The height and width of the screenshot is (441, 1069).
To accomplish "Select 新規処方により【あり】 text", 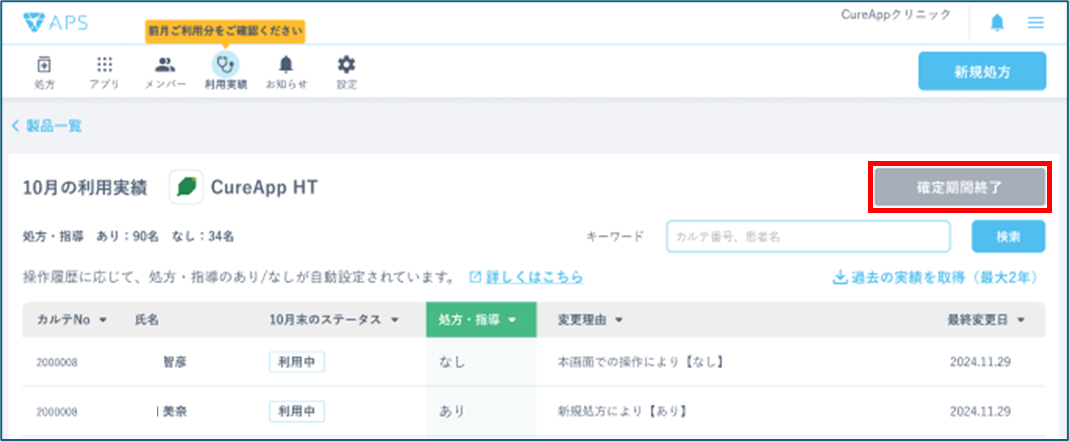I will click(x=621, y=412).
